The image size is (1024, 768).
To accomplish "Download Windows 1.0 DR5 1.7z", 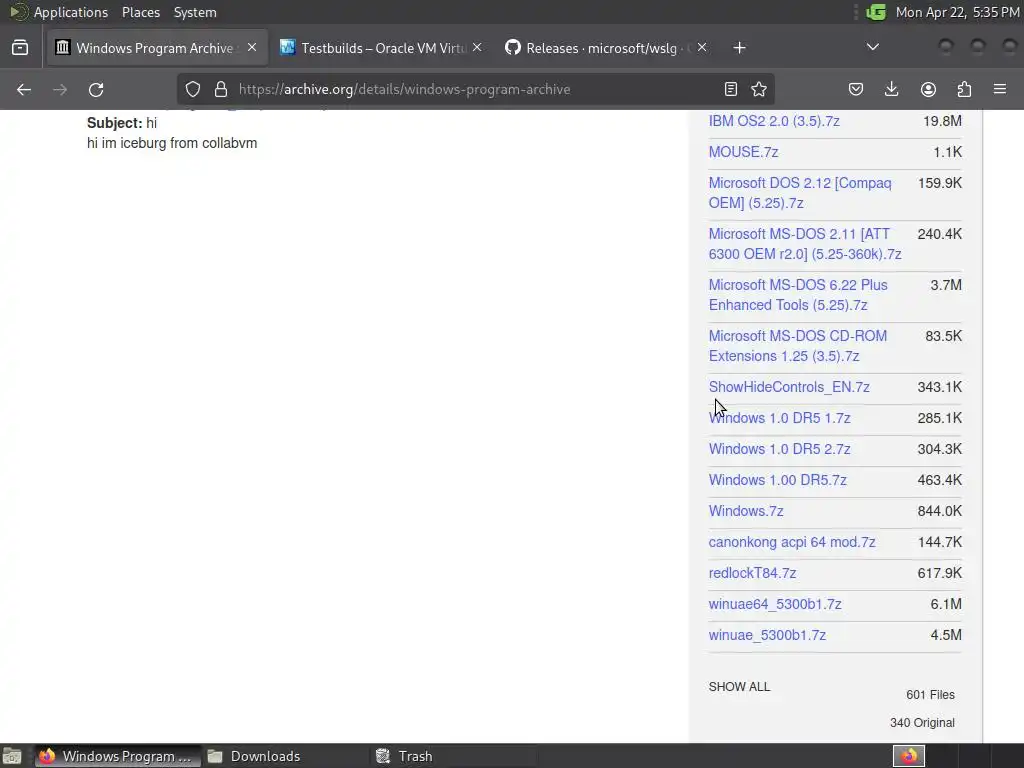I will (x=780, y=418).
